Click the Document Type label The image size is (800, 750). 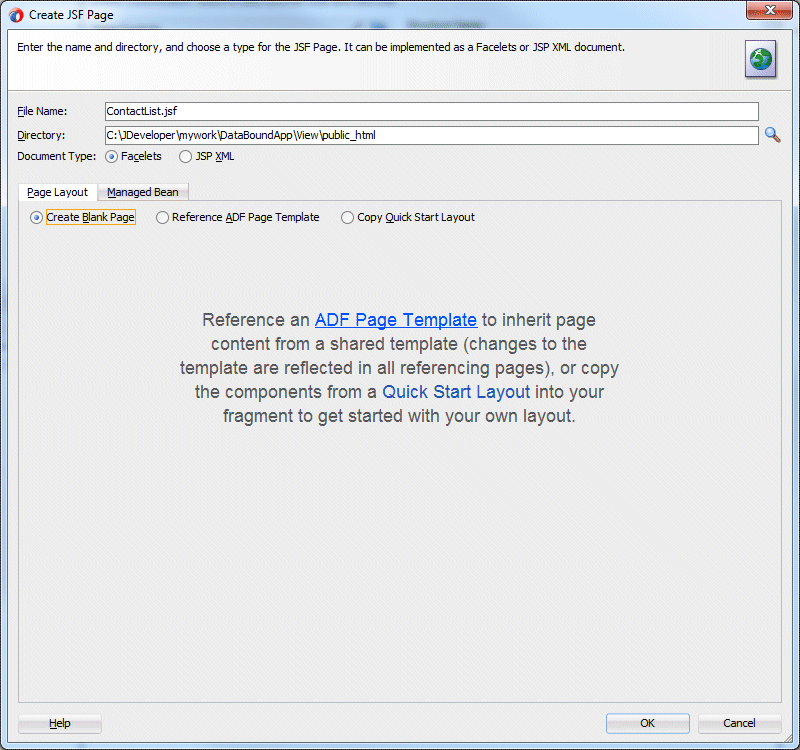pyautogui.click(x=57, y=157)
